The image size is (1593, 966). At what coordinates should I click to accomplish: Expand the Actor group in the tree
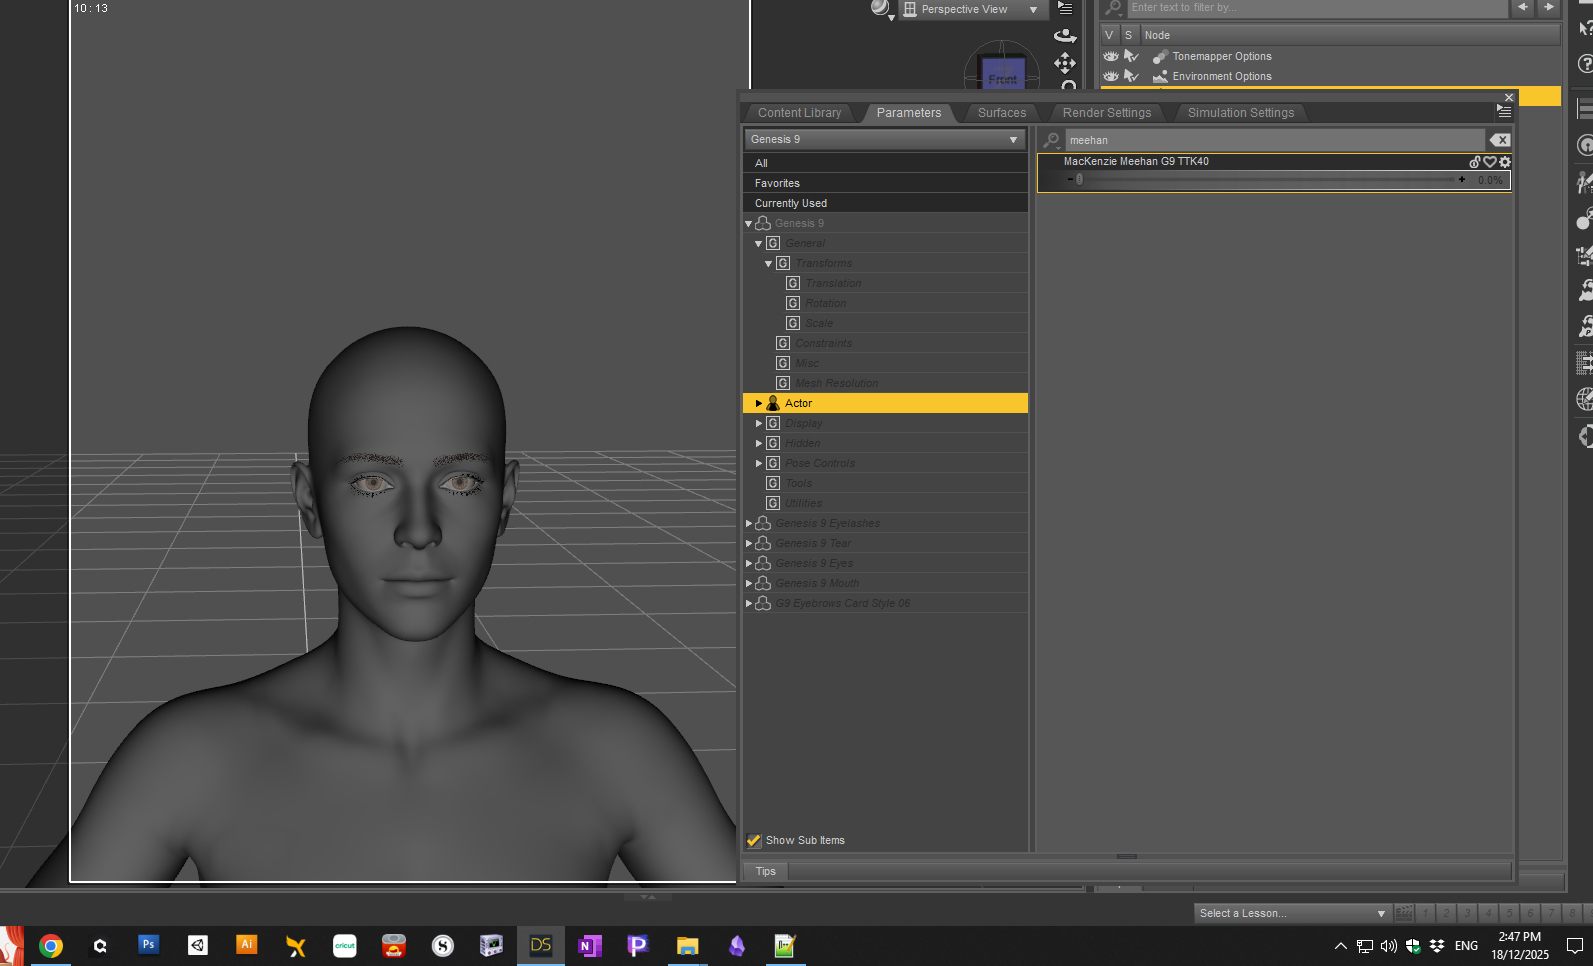[x=759, y=404]
